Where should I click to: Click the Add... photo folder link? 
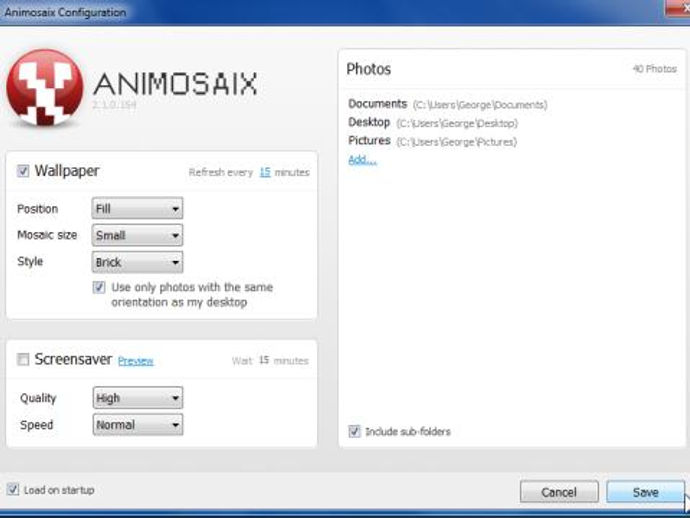point(362,160)
